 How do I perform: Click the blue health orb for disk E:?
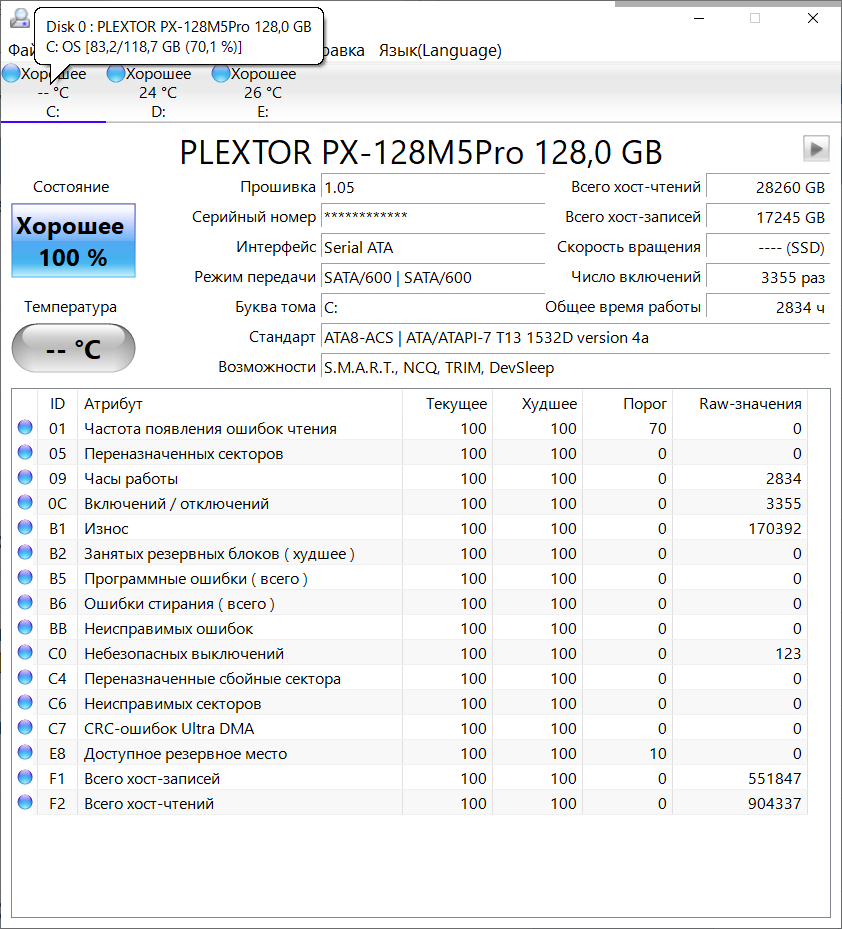pos(220,73)
